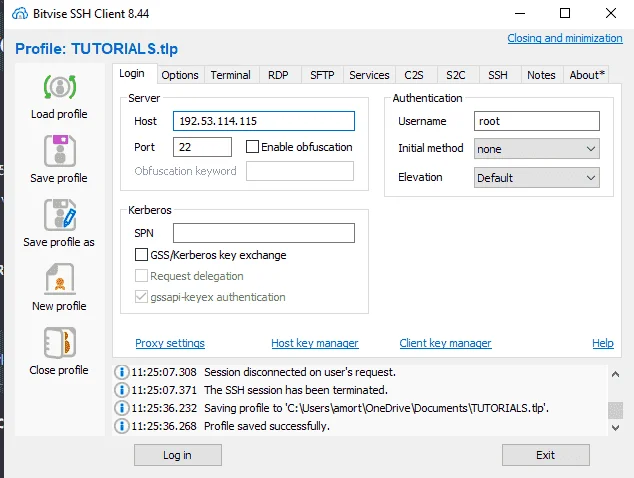Image resolution: width=634 pixels, height=478 pixels.
Task: Open the Elevation dropdown
Action: coord(537,178)
